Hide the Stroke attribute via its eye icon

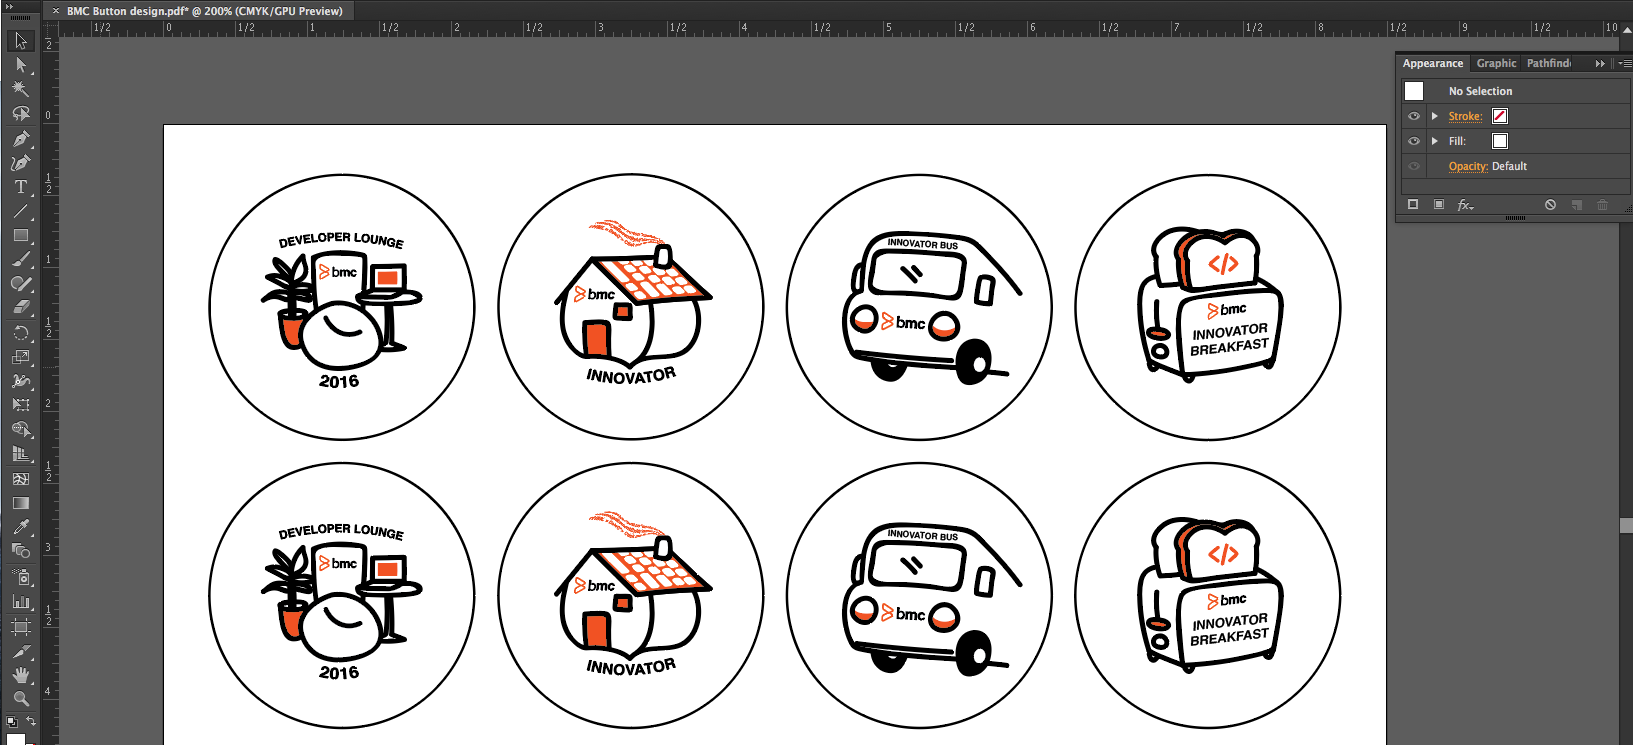(1414, 116)
